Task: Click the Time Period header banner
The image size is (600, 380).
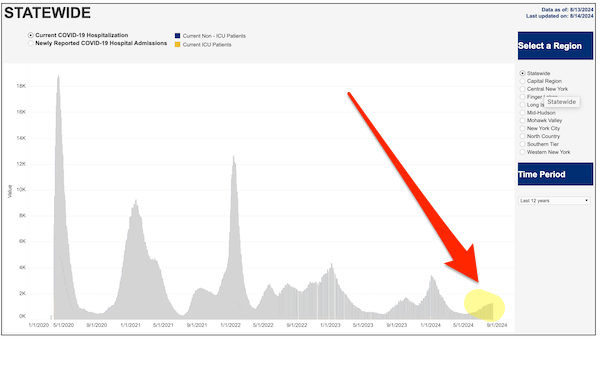Action: 555,174
